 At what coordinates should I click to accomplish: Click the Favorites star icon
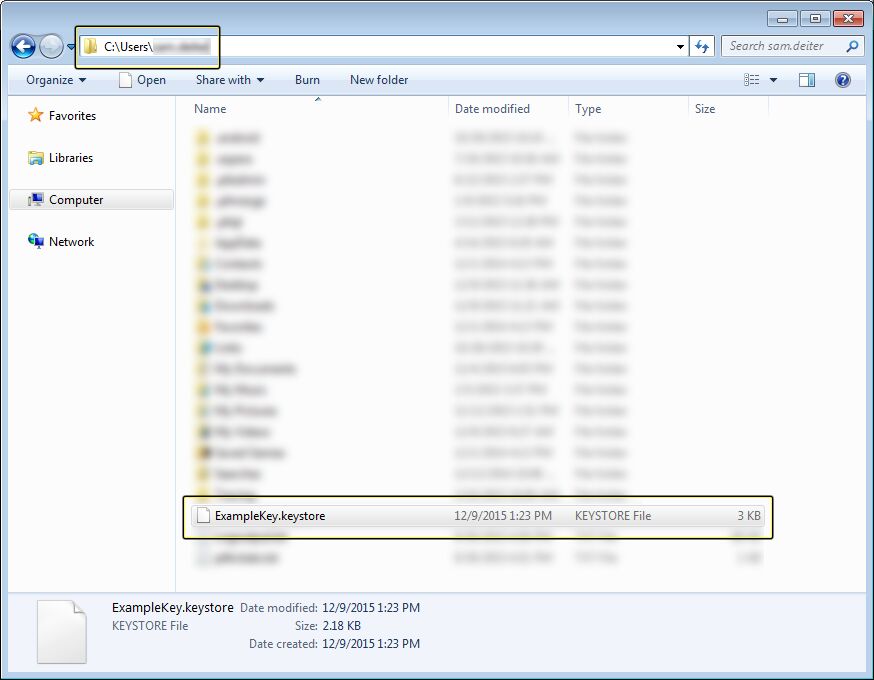point(36,115)
